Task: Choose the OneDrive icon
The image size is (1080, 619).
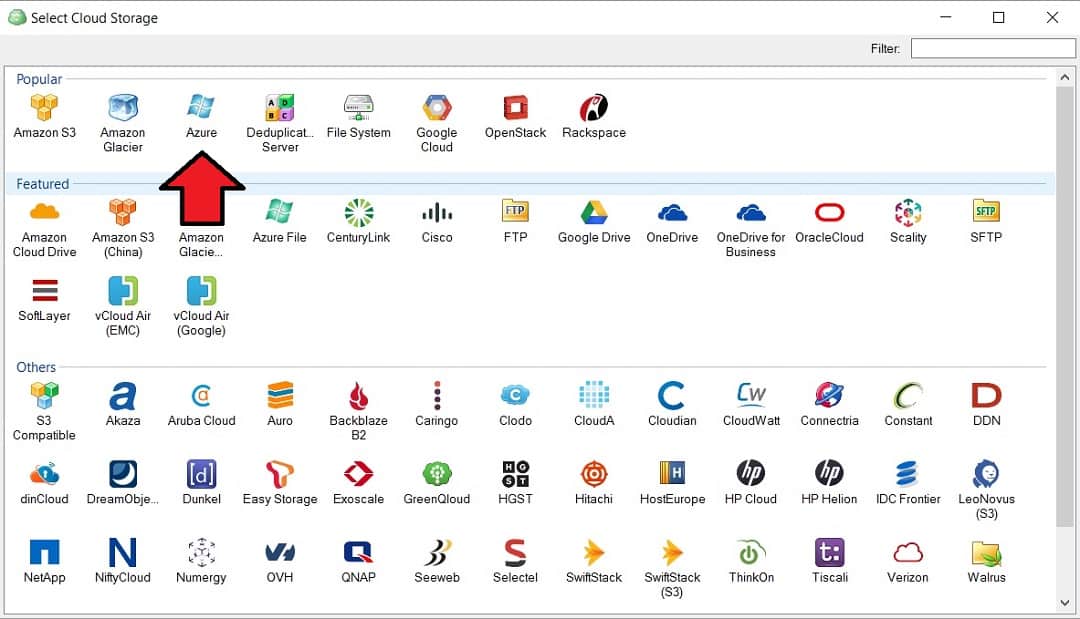Action: coord(672,212)
